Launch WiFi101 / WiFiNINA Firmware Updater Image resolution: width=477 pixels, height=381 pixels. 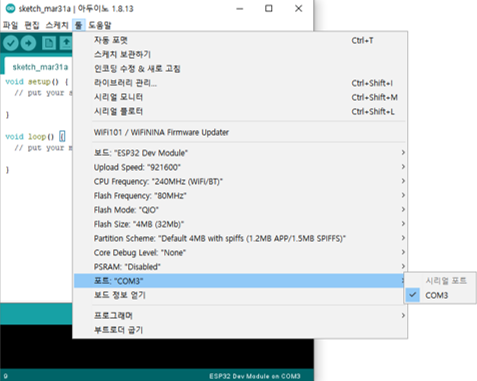240,132
